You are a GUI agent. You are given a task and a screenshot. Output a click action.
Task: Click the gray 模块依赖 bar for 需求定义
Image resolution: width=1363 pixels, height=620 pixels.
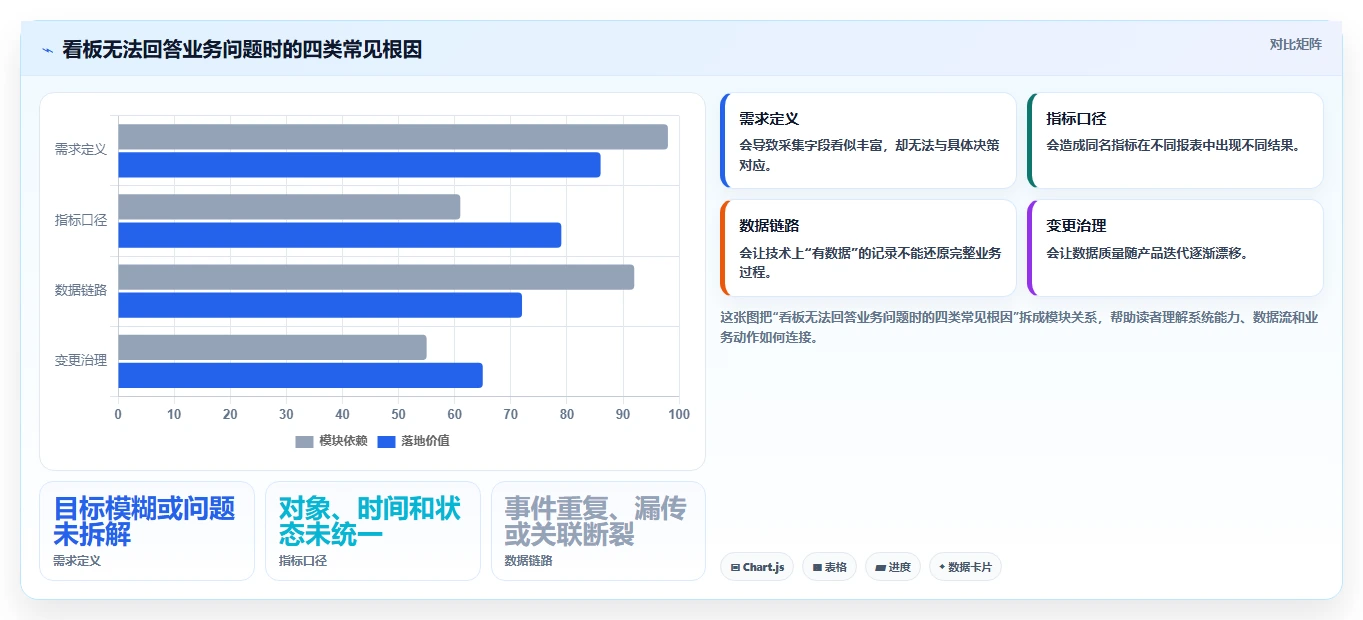393,137
